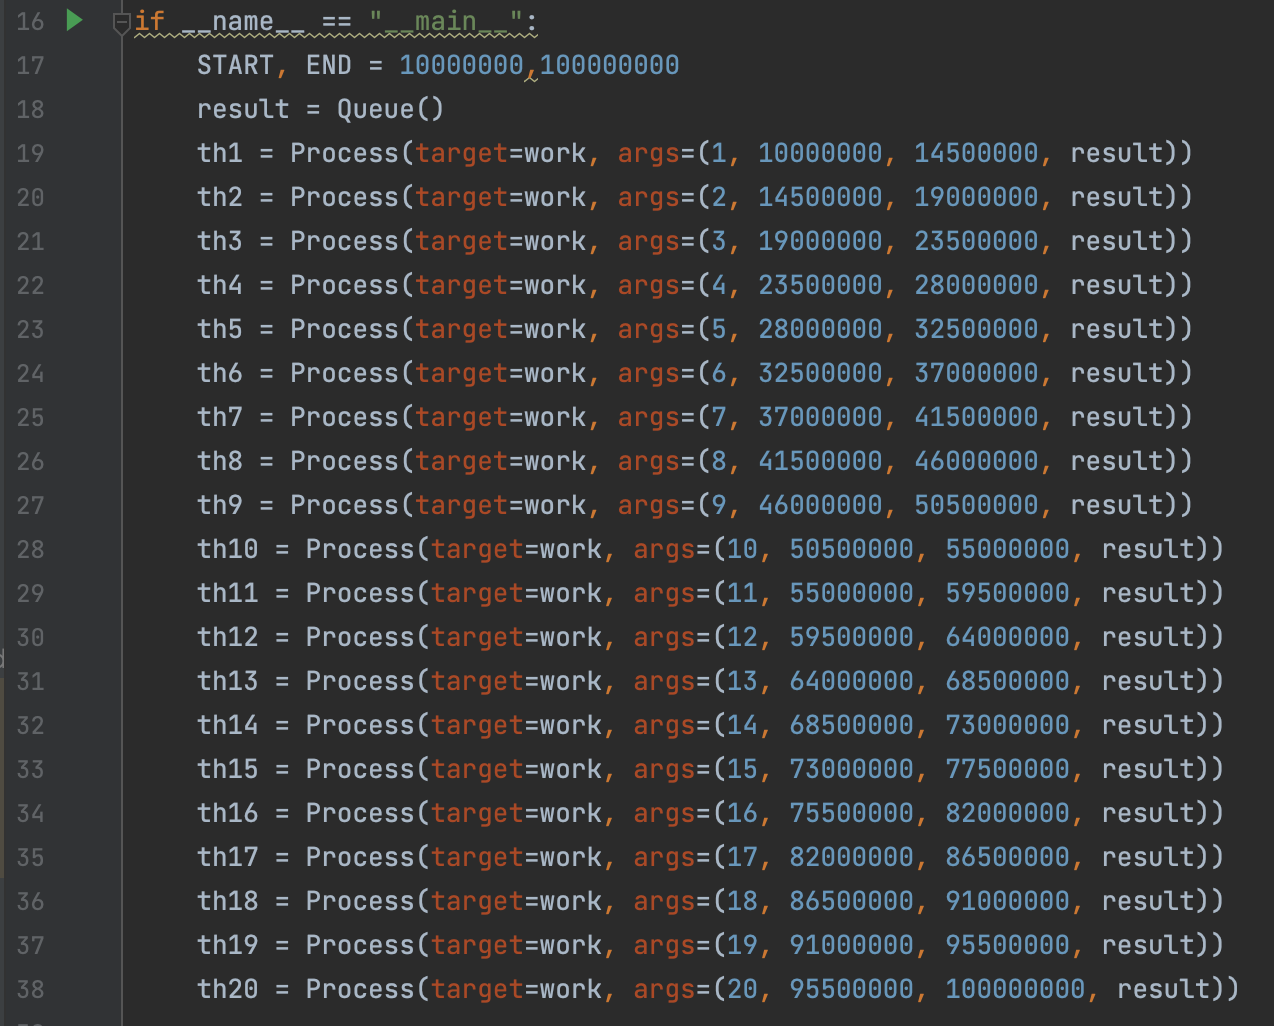Click 41500000 on the th7 line
Image resolution: width=1274 pixels, height=1026 pixels.
(976, 418)
